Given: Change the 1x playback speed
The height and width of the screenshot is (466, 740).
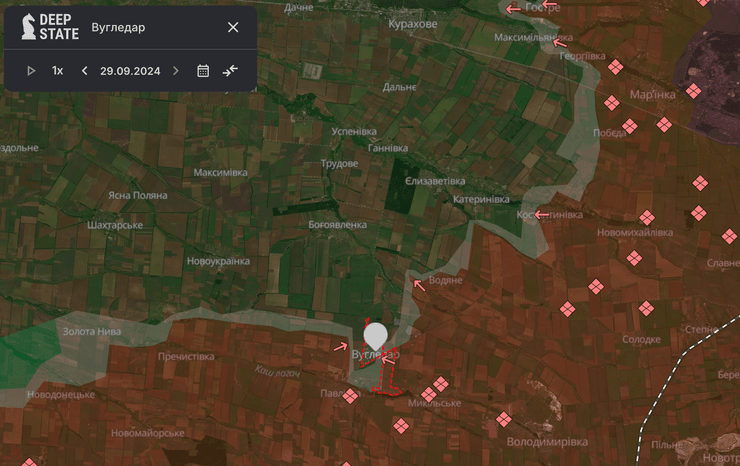Looking at the screenshot, I should click(x=58, y=71).
